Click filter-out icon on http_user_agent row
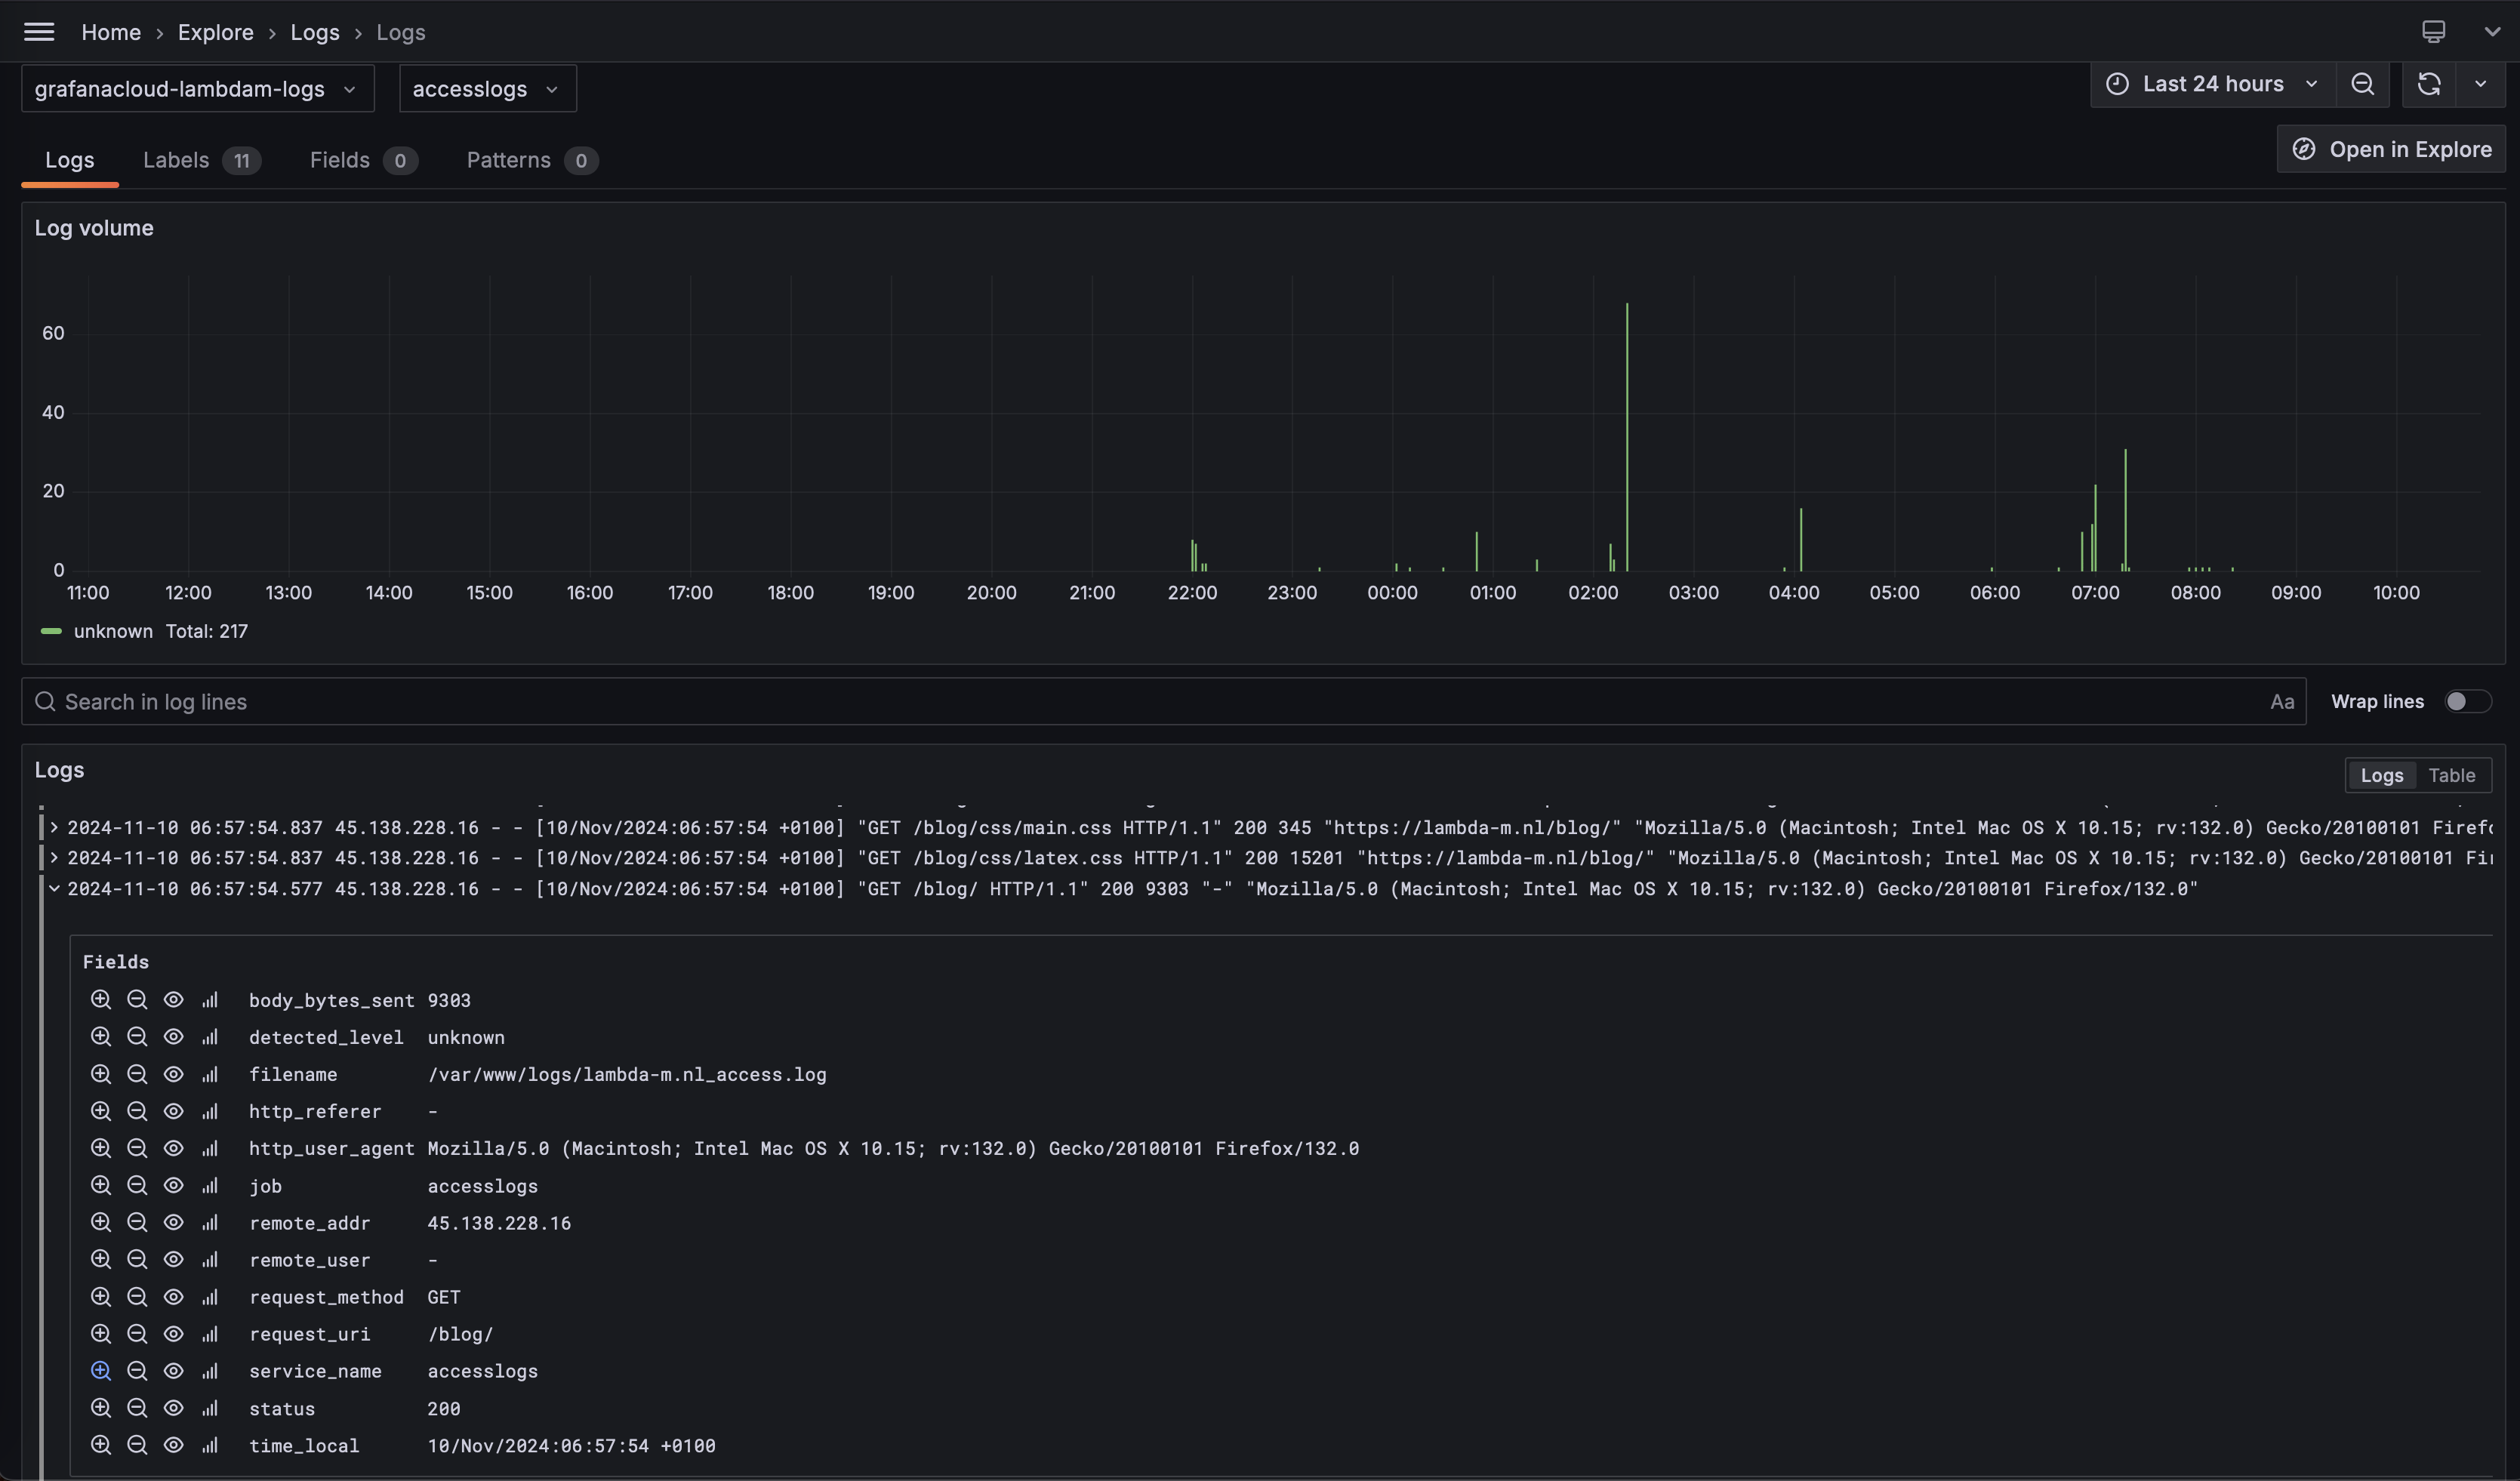 point(137,1148)
